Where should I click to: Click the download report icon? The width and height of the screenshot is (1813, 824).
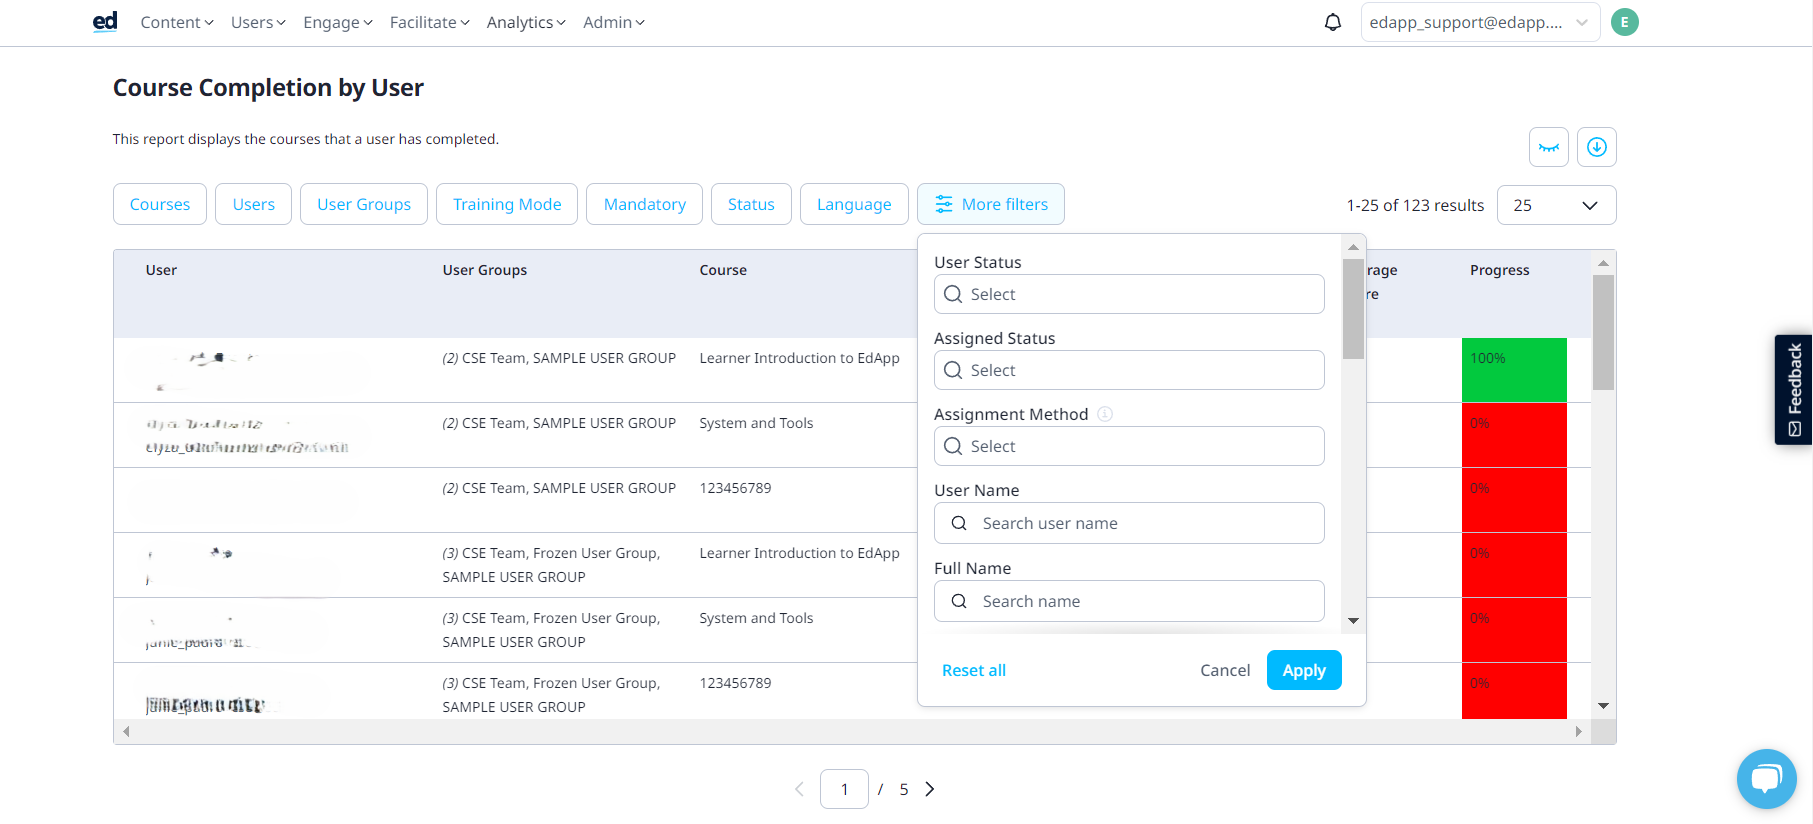[1597, 147]
